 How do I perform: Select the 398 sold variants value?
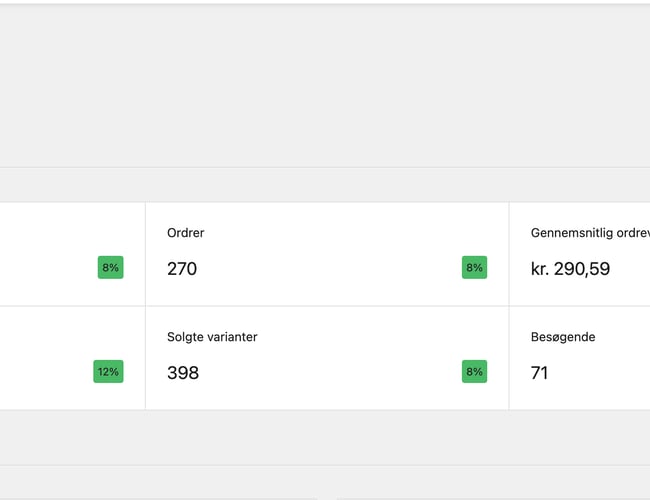(x=183, y=373)
